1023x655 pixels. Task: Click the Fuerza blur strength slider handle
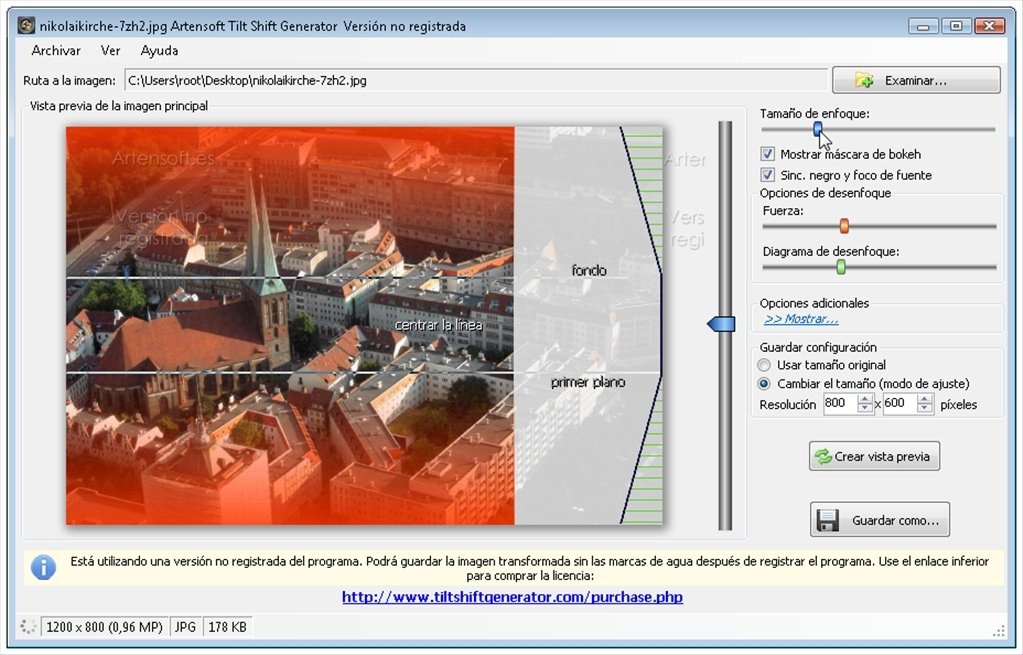(844, 226)
